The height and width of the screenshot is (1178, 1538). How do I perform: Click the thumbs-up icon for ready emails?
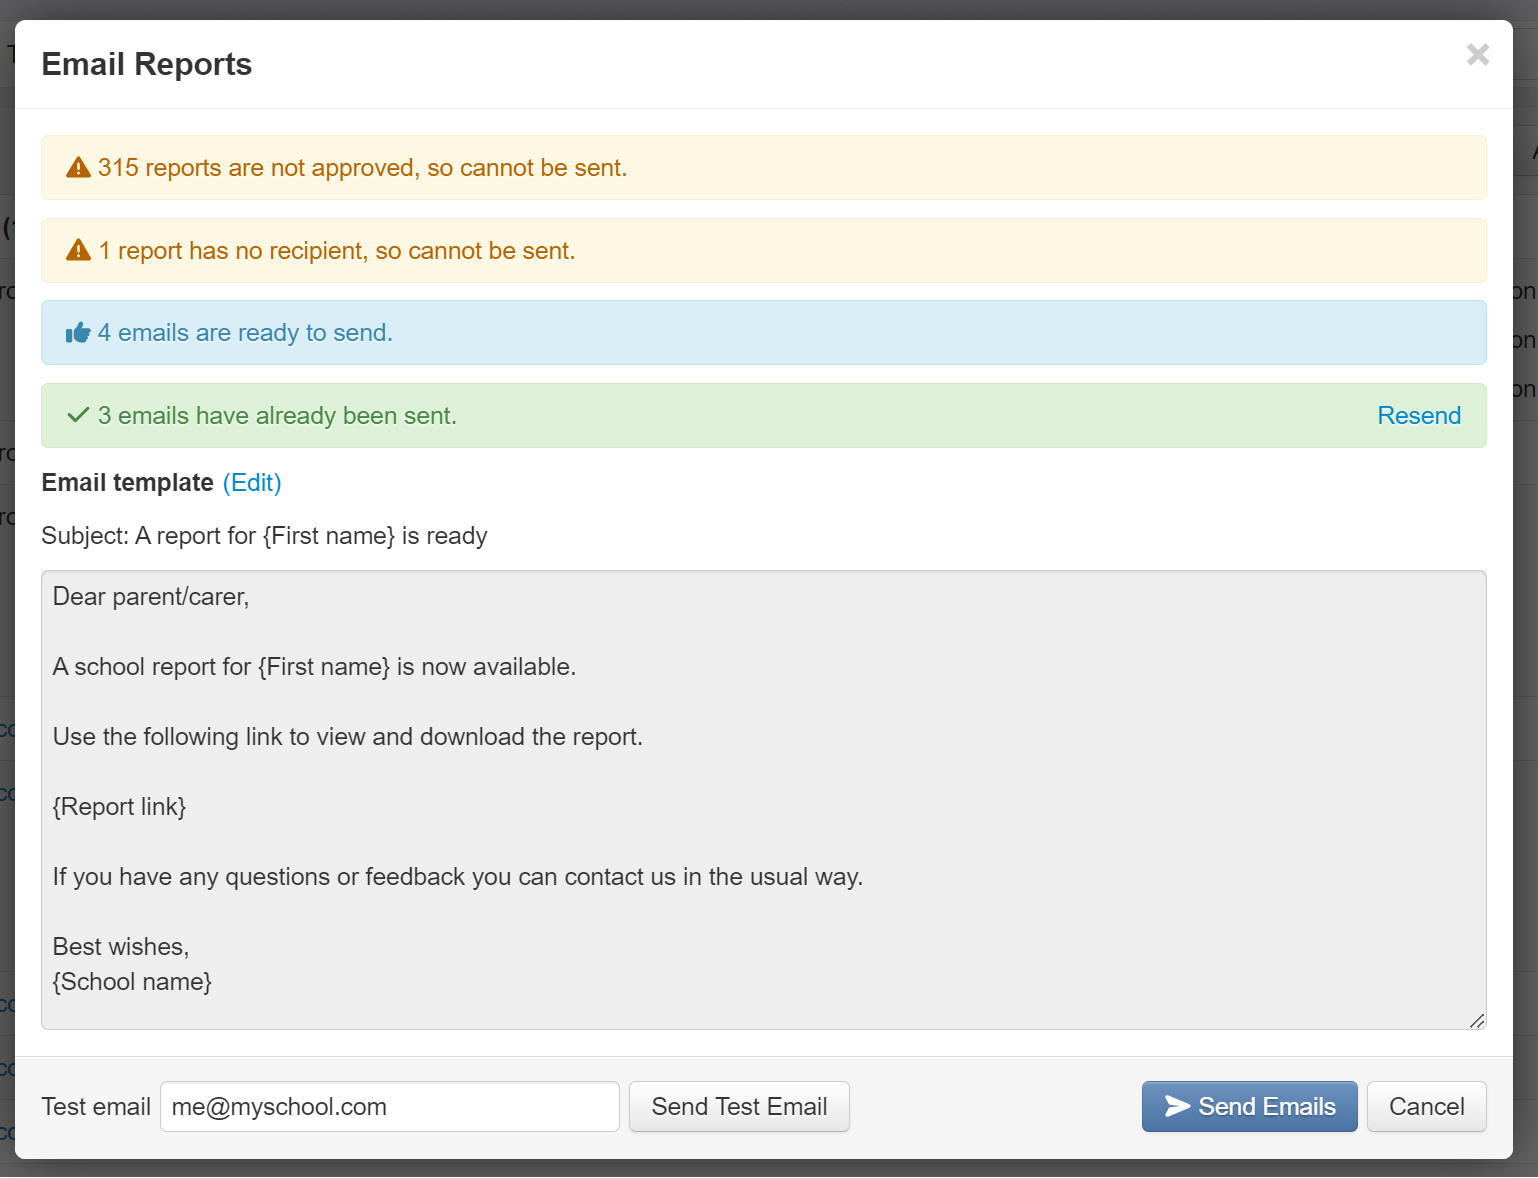click(78, 333)
